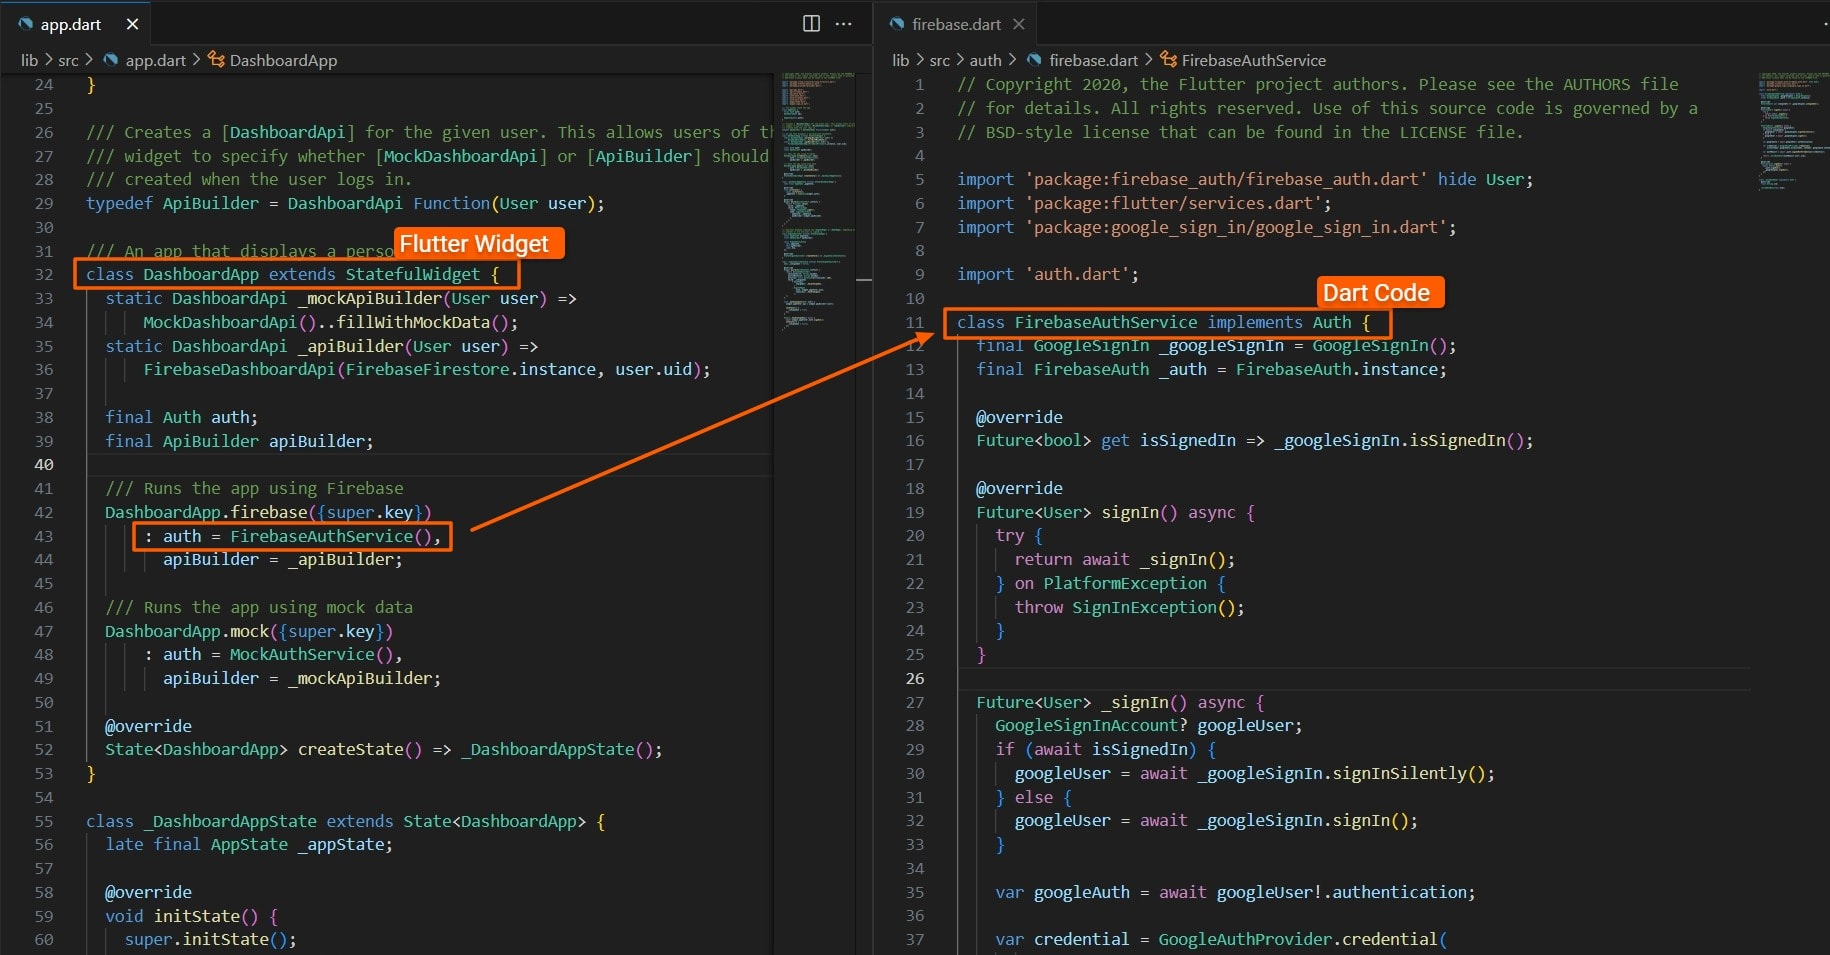Open More Actions menu in left editor

click(844, 23)
